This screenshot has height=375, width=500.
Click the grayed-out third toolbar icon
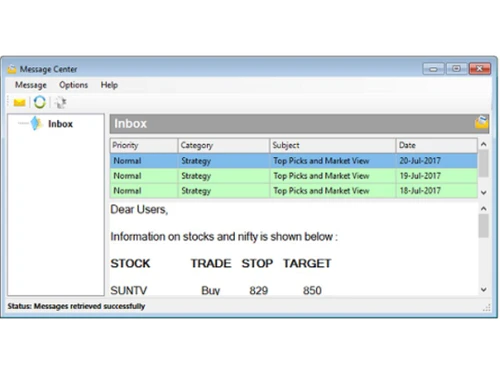point(60,102)
